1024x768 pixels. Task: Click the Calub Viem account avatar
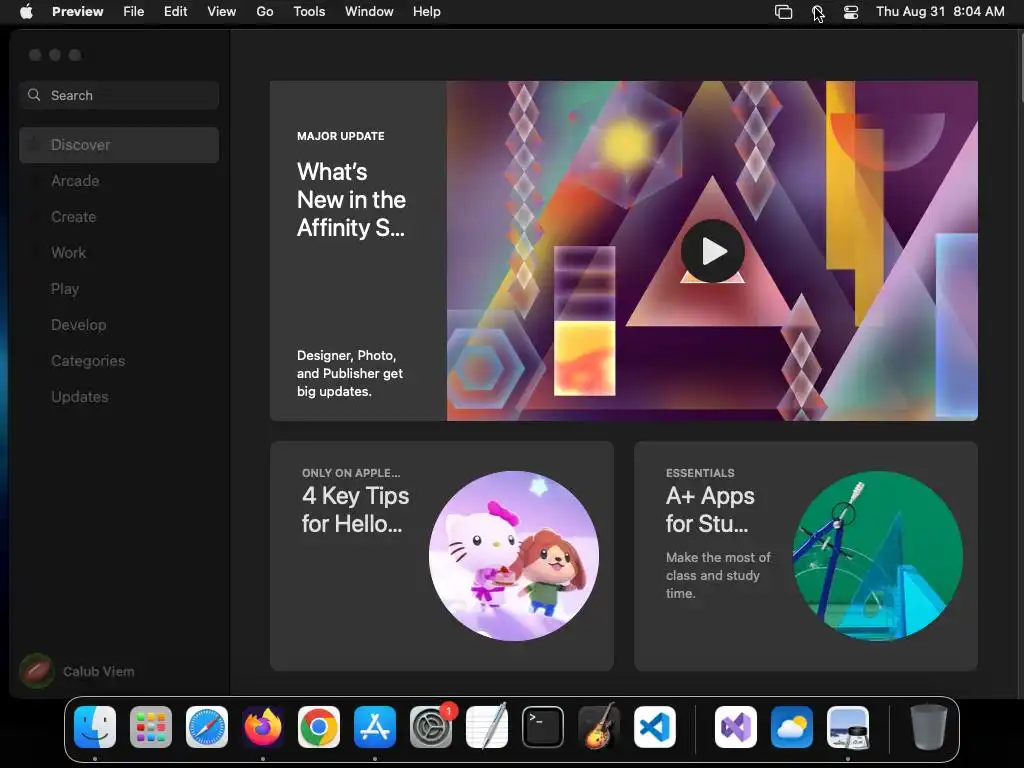pyautogui.click(x=37, y=671)
